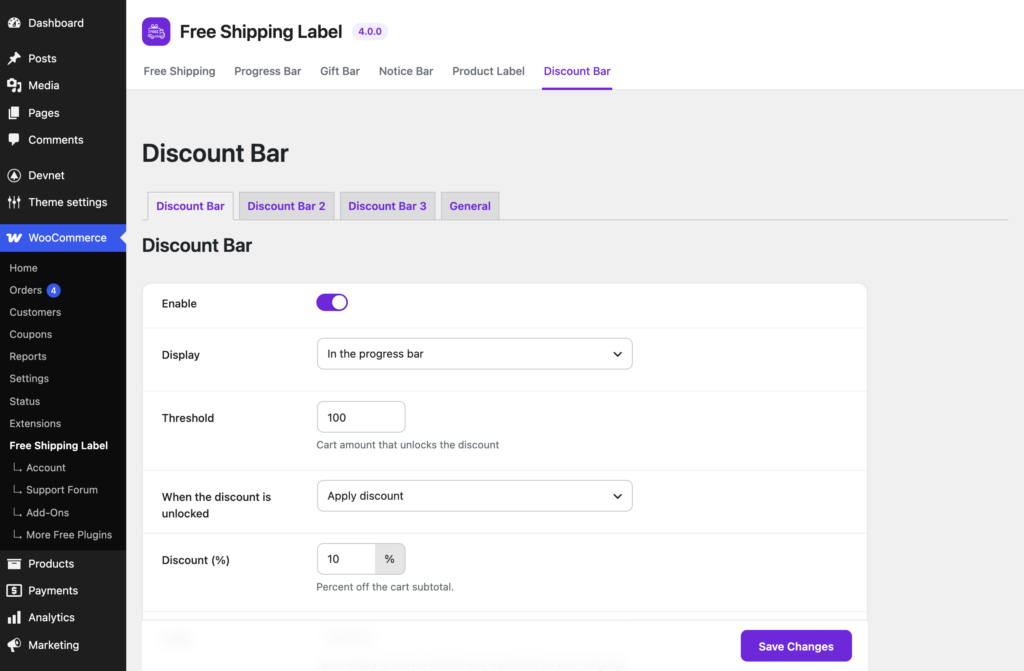The width and height of the screenshot is (1024, 671).
Task: Open the Coupons submenu link
Action: [x=31, y=335]
